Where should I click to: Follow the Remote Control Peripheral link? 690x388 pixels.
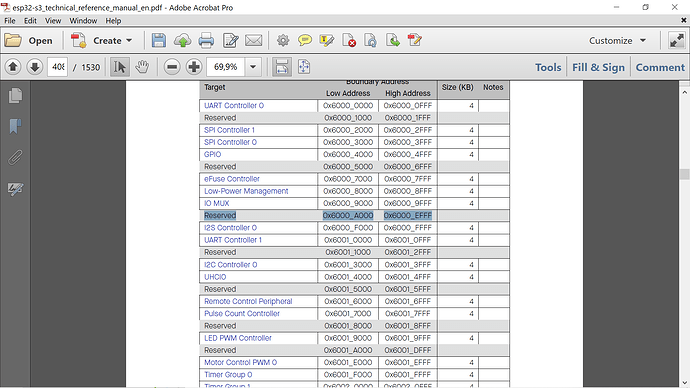(248, 301)
